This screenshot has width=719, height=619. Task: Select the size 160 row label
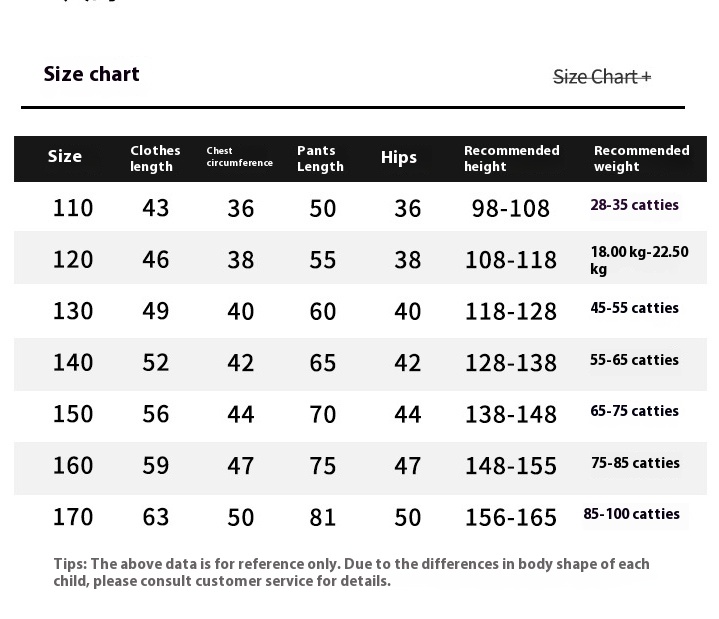[x=73, y=465]
